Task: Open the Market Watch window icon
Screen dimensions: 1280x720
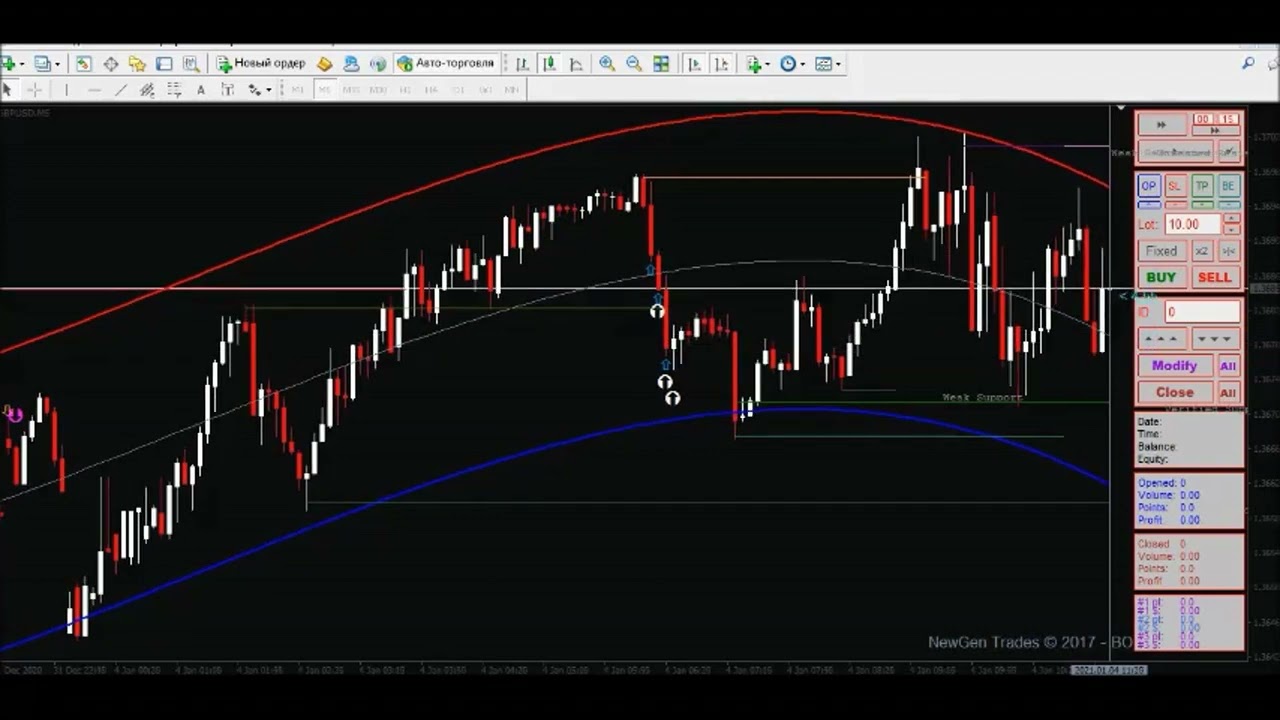Action: click(83, 64)
